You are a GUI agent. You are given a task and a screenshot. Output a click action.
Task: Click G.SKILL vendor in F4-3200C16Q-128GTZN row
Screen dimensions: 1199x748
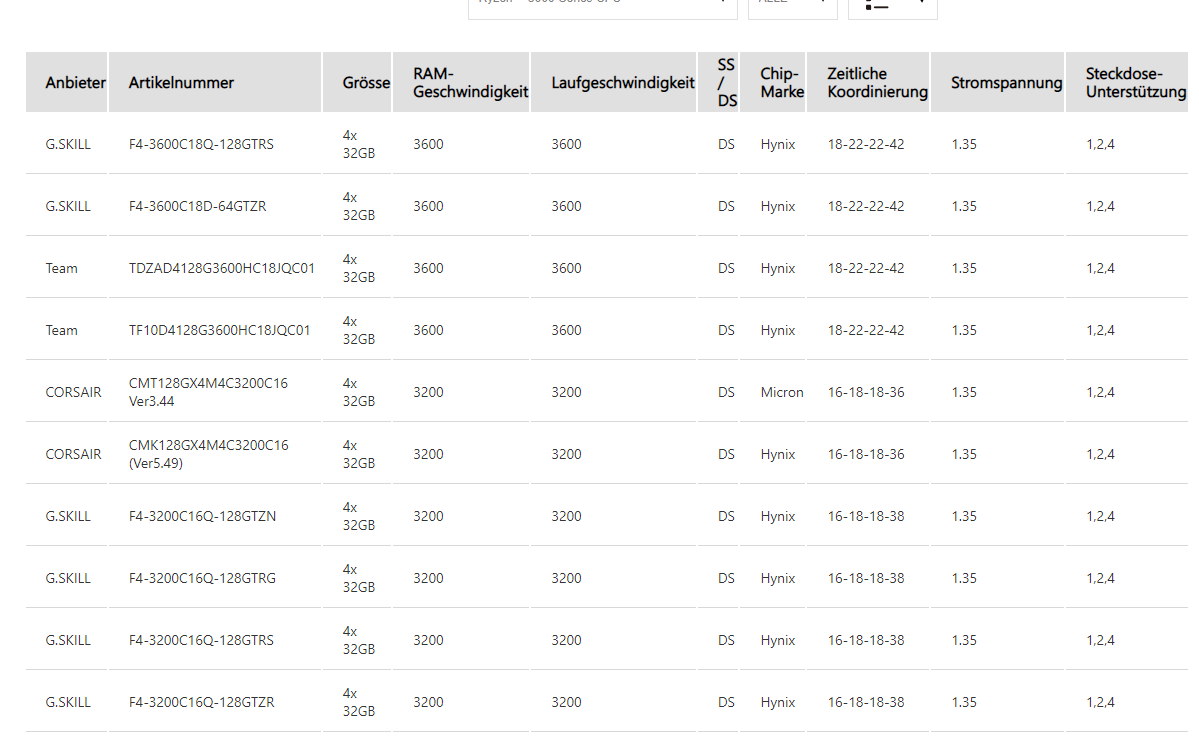click(68, 516)
